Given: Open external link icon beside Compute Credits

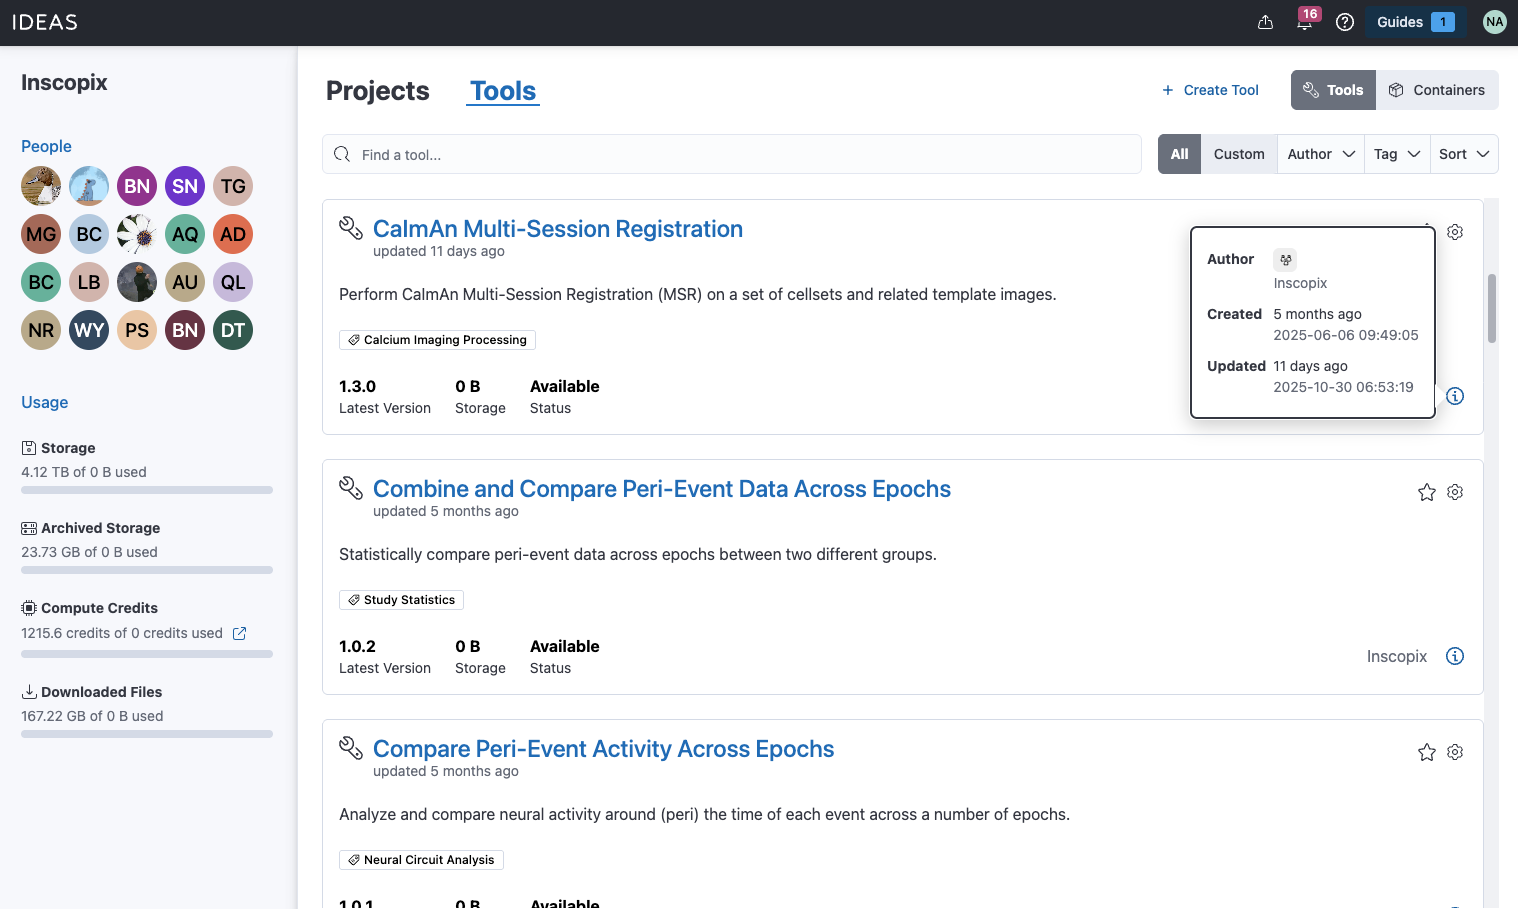Looking at the screenshot, I should pyautogui.click(x=240, y=633).
